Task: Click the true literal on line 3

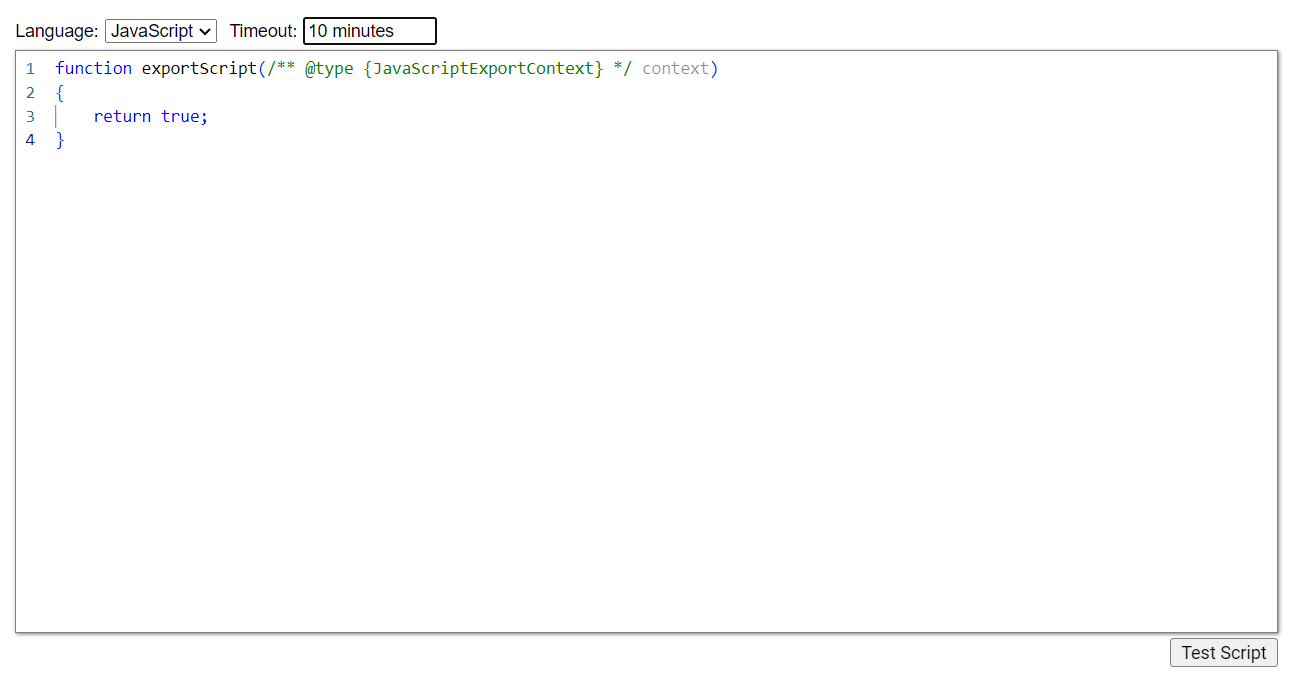Action: (180, 117)
